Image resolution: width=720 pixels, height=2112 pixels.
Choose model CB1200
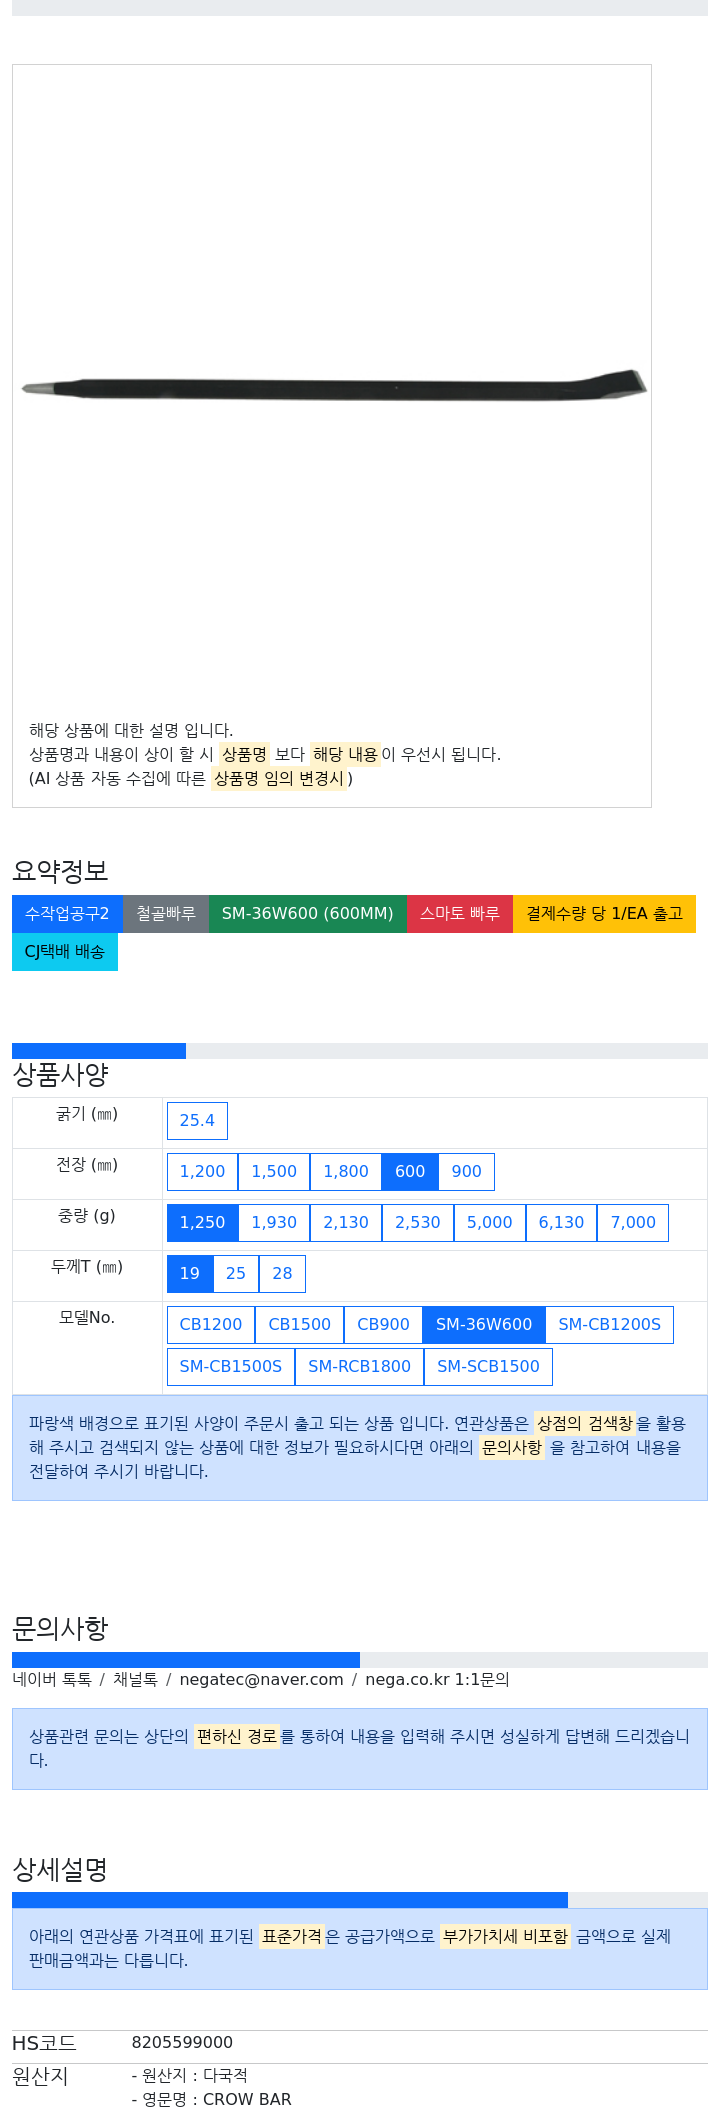211,1325
